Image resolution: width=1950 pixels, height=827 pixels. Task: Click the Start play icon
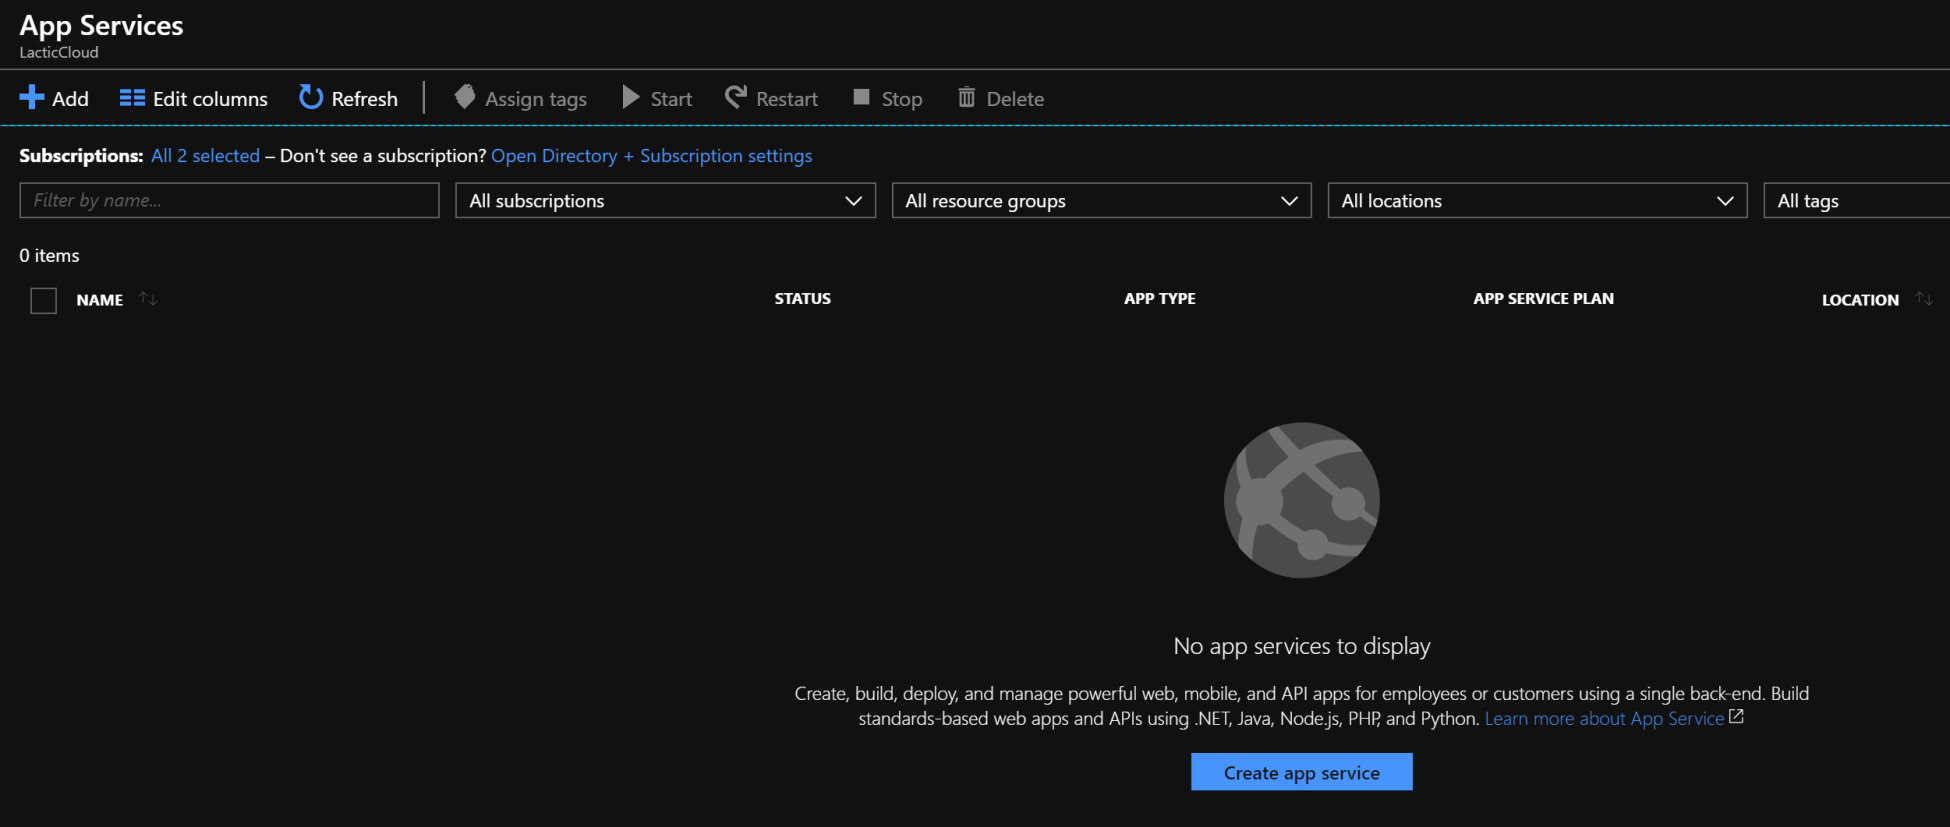[631, 97]
